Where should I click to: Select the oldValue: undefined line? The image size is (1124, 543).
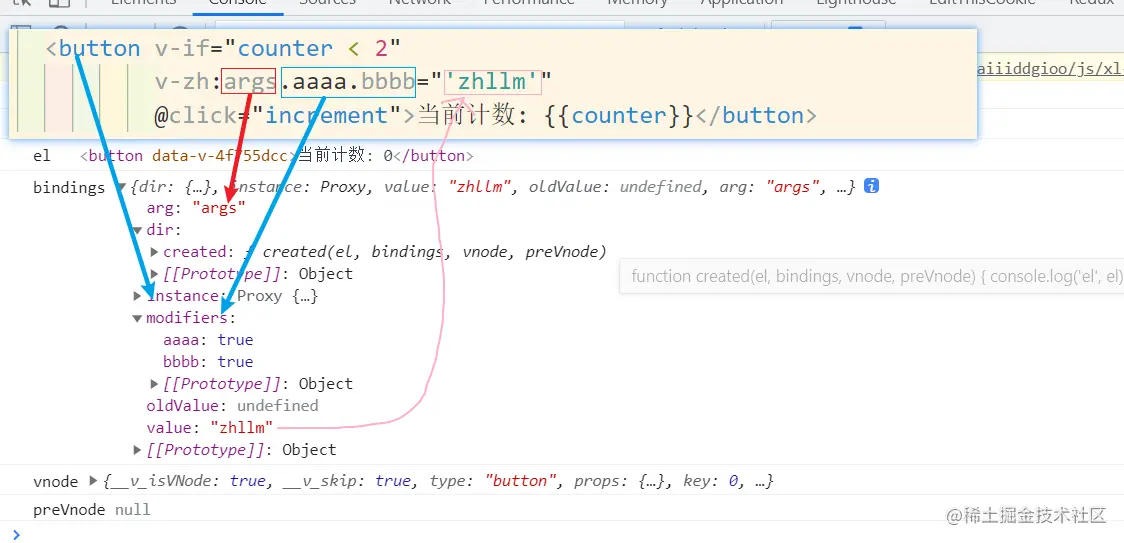point(232,405)
